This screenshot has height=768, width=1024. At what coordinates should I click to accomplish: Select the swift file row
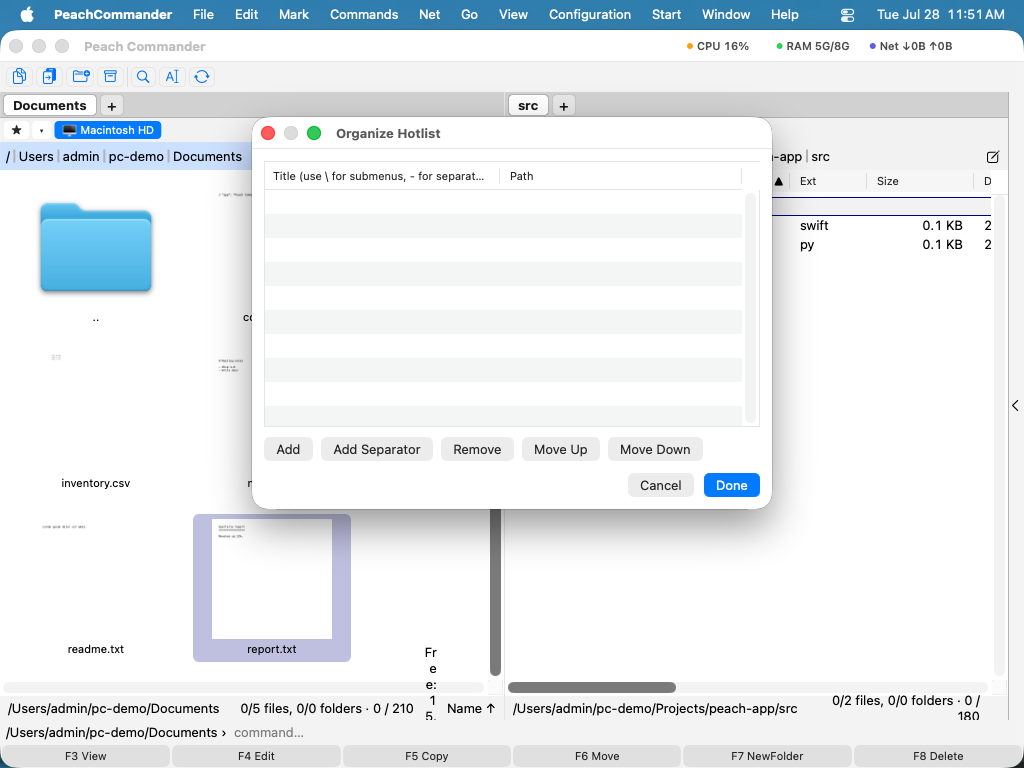(x=882, y=225)
